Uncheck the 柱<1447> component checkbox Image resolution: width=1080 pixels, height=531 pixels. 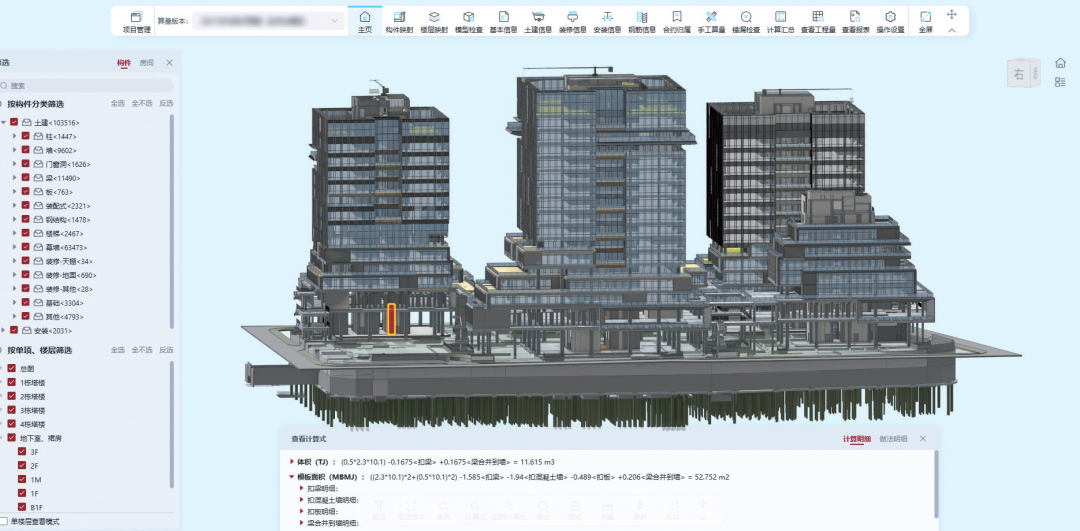pos(26,136)
